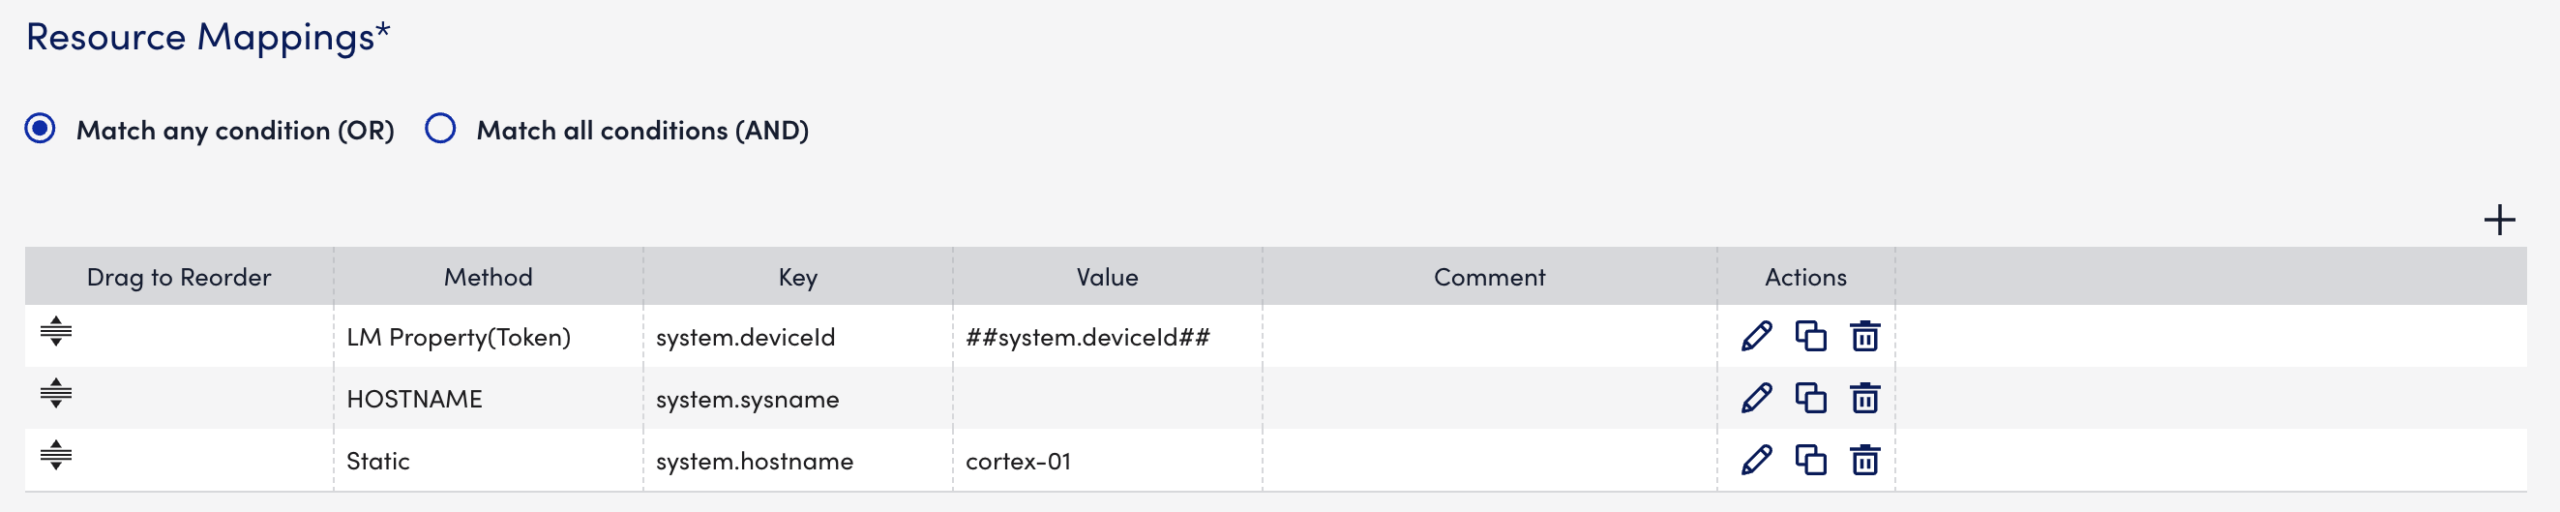Edit the LM Property(Token) mapping row
Image resolution: width=2560 pixels, height=512 pixels.
1756,337
